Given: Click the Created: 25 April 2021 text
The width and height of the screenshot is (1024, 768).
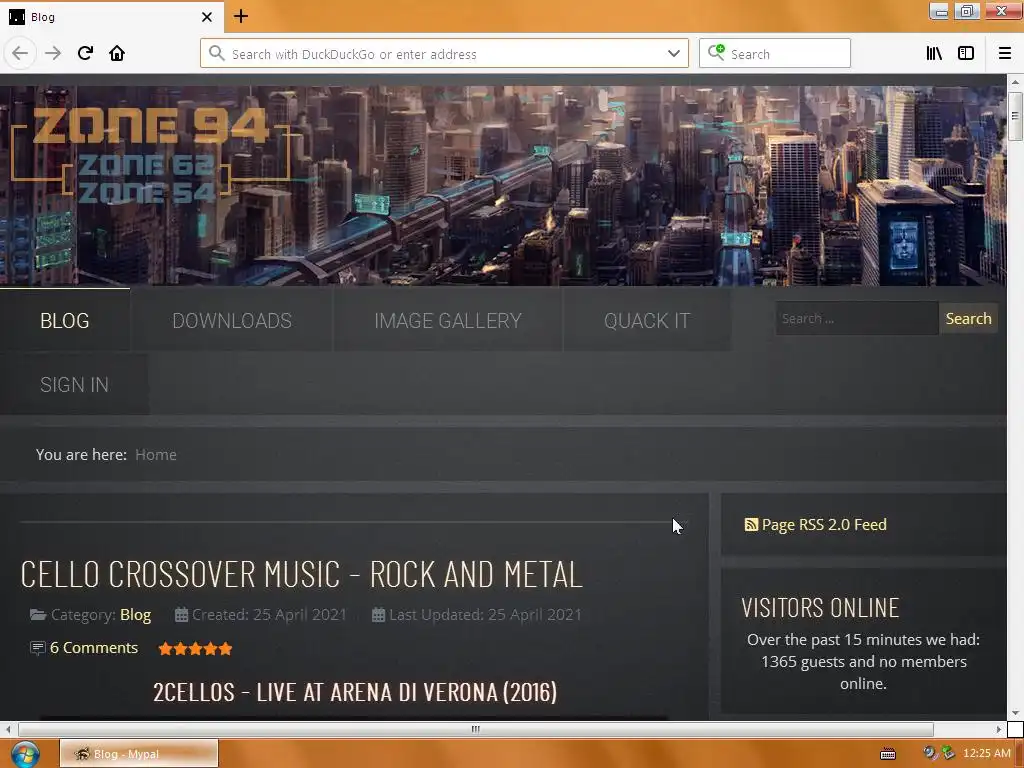Looking at the screenshot, I should click(269, 615).
